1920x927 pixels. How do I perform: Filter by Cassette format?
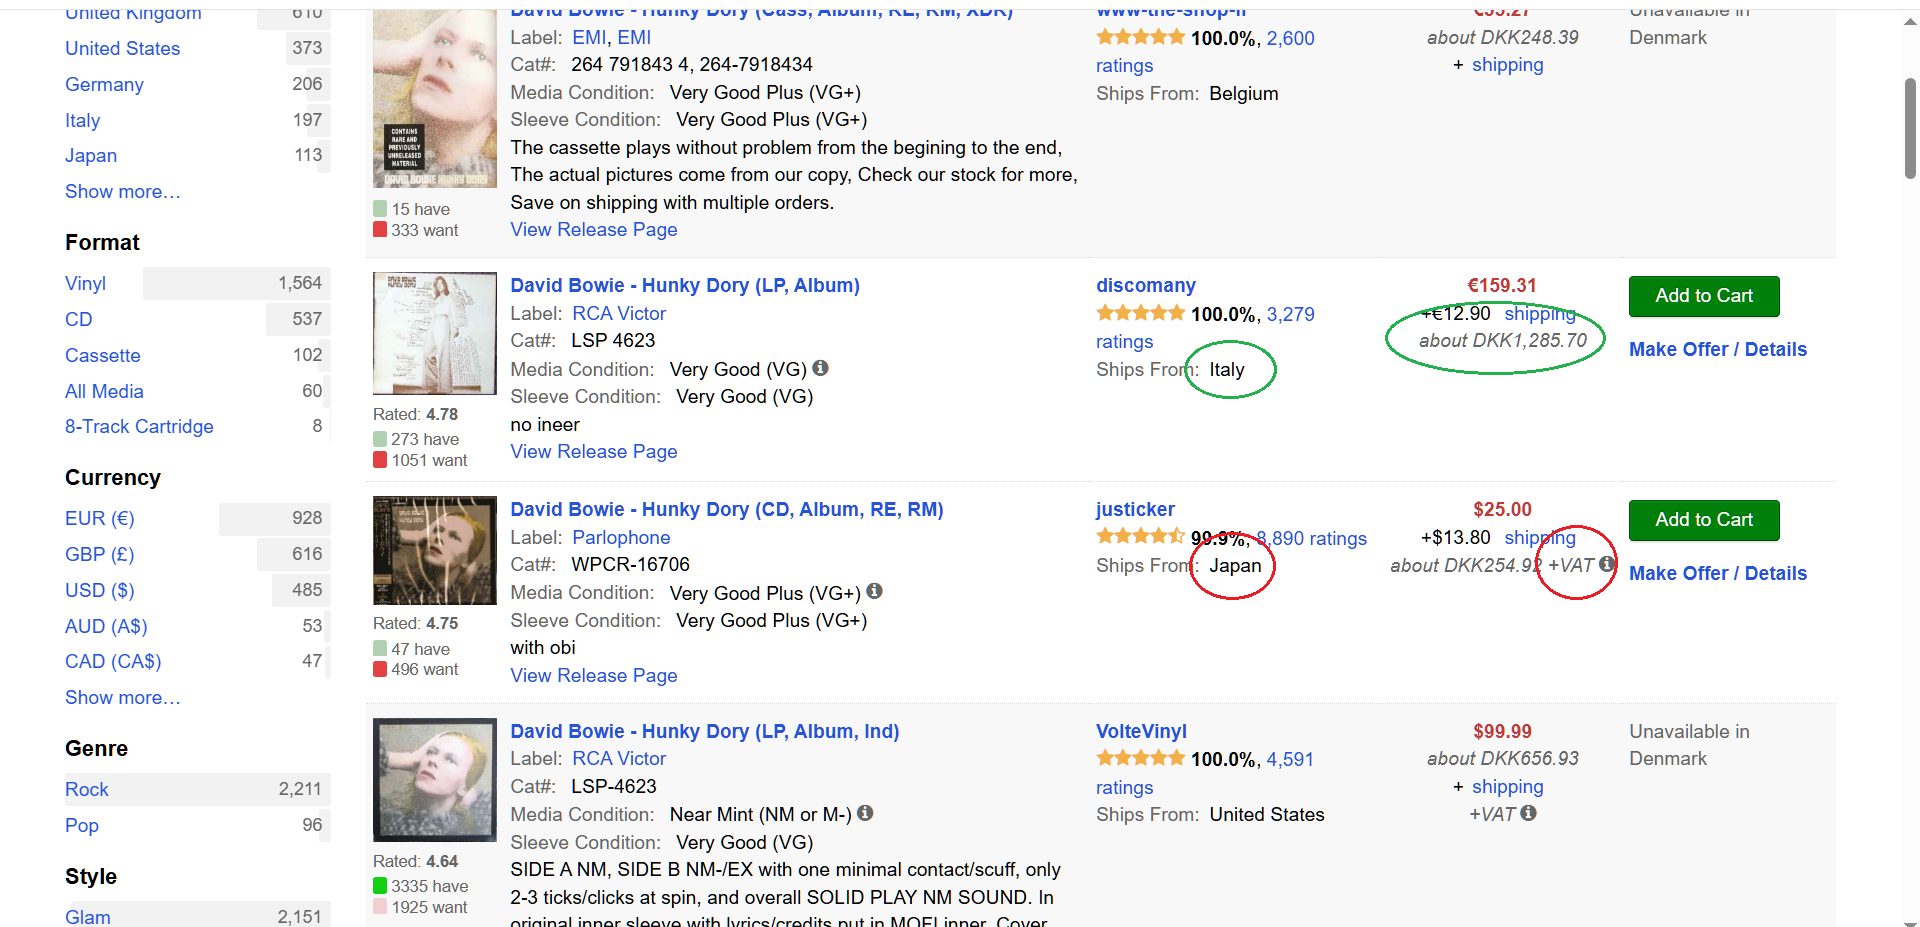click(103, 355)
